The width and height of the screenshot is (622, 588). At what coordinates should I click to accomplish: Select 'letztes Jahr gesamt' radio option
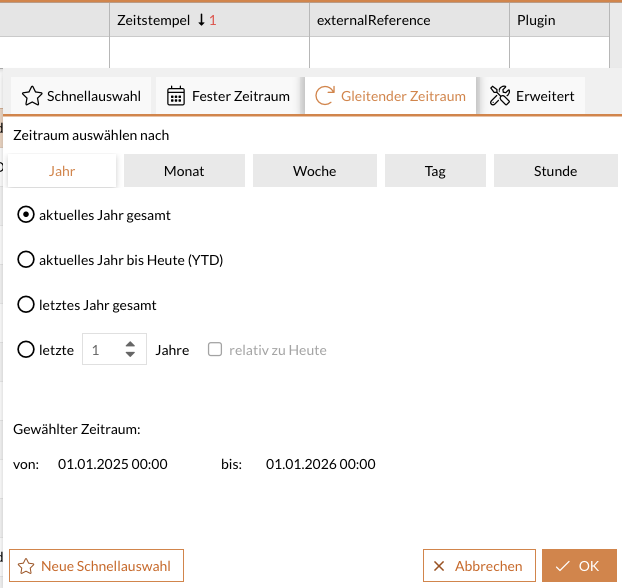pyautogui.click(x=26, y=305)
